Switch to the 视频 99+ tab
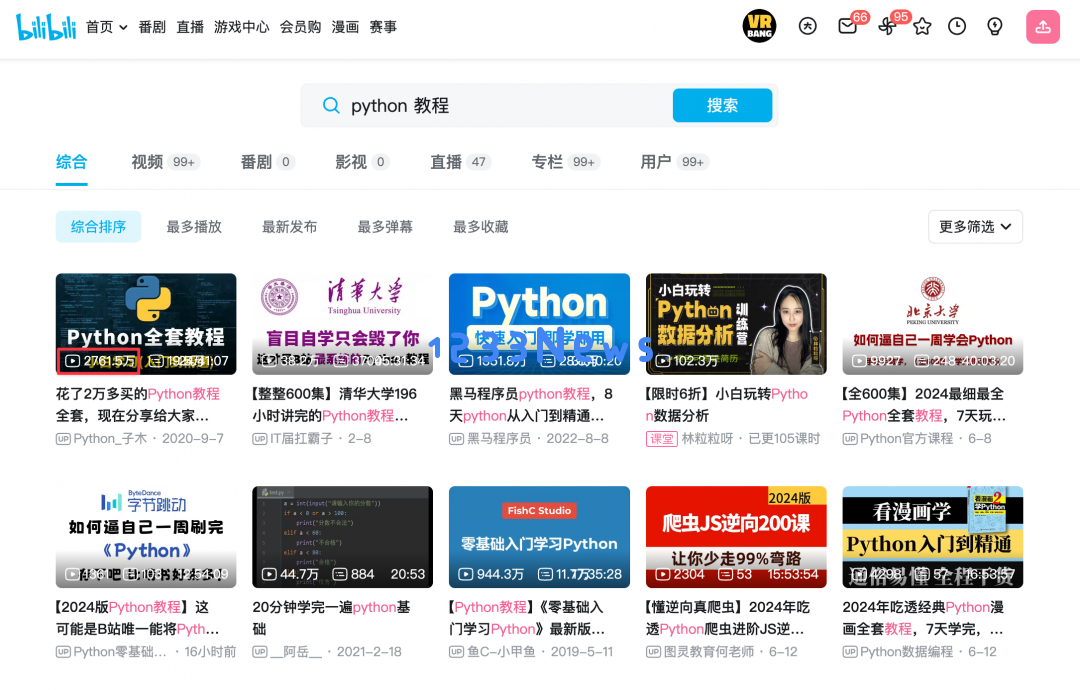 [166, 162]
